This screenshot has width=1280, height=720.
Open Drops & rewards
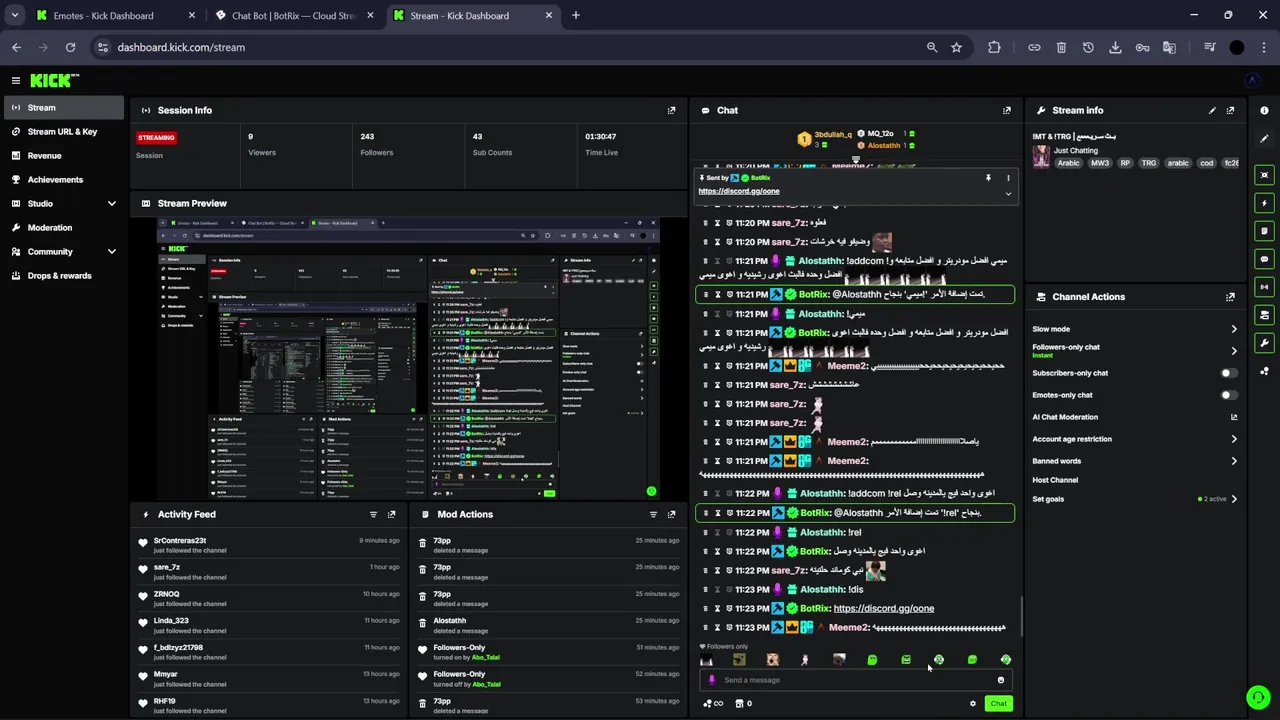click(x=62, y=276)
